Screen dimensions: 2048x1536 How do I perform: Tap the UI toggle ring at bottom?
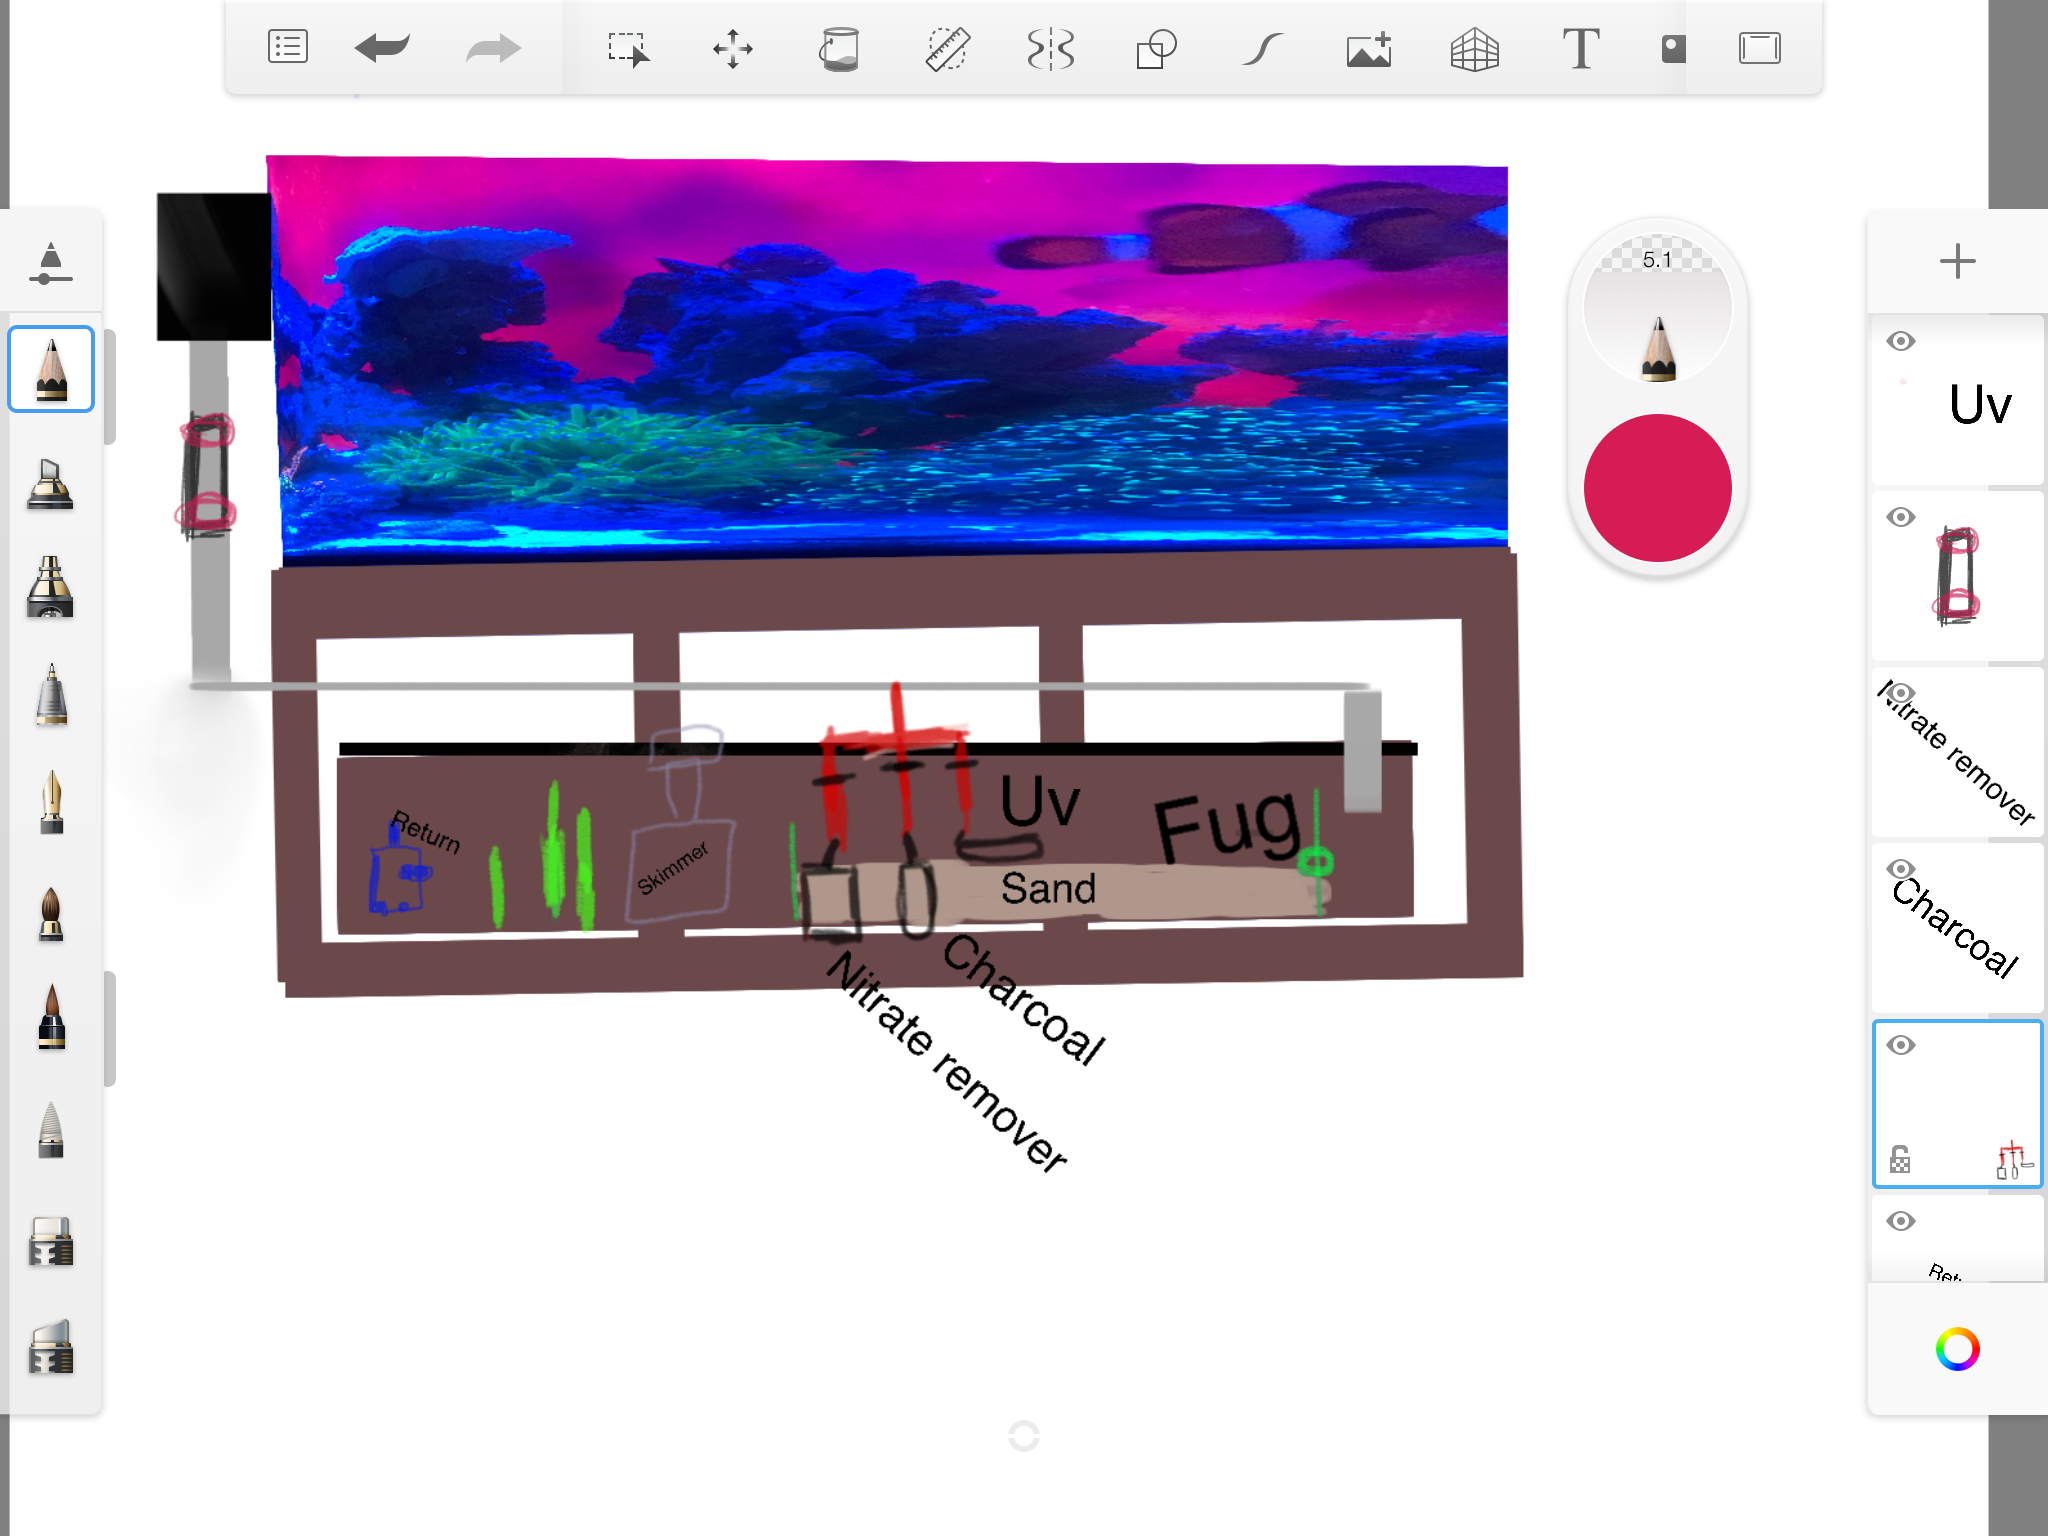(x=1024, y=1436)
